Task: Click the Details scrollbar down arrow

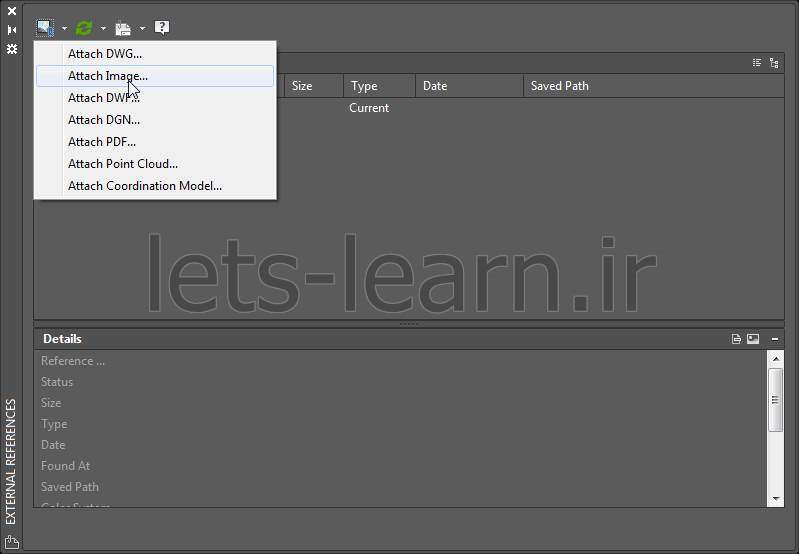Action: click(x=776, y=498)
